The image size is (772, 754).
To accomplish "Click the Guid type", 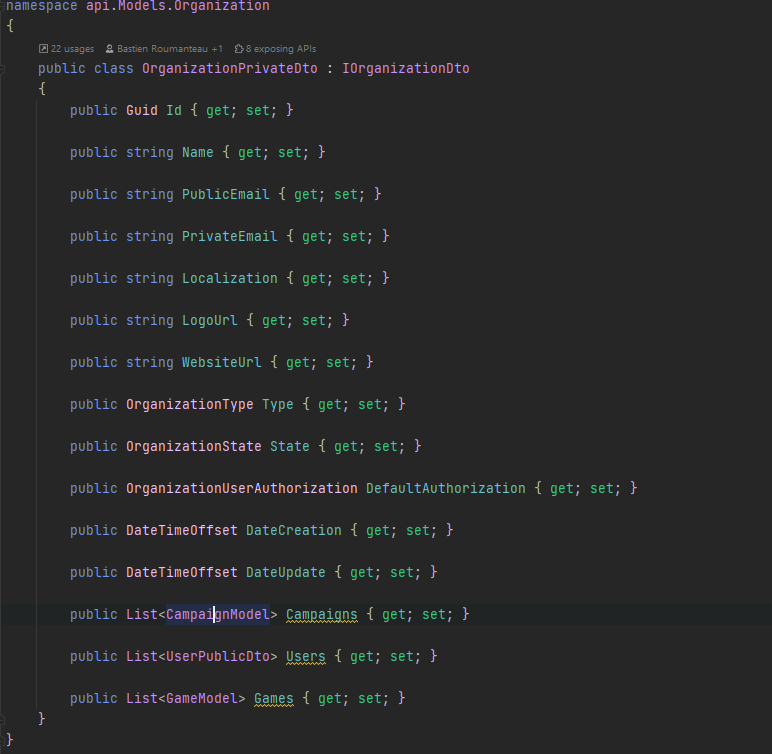I will [x=142, y=110].
